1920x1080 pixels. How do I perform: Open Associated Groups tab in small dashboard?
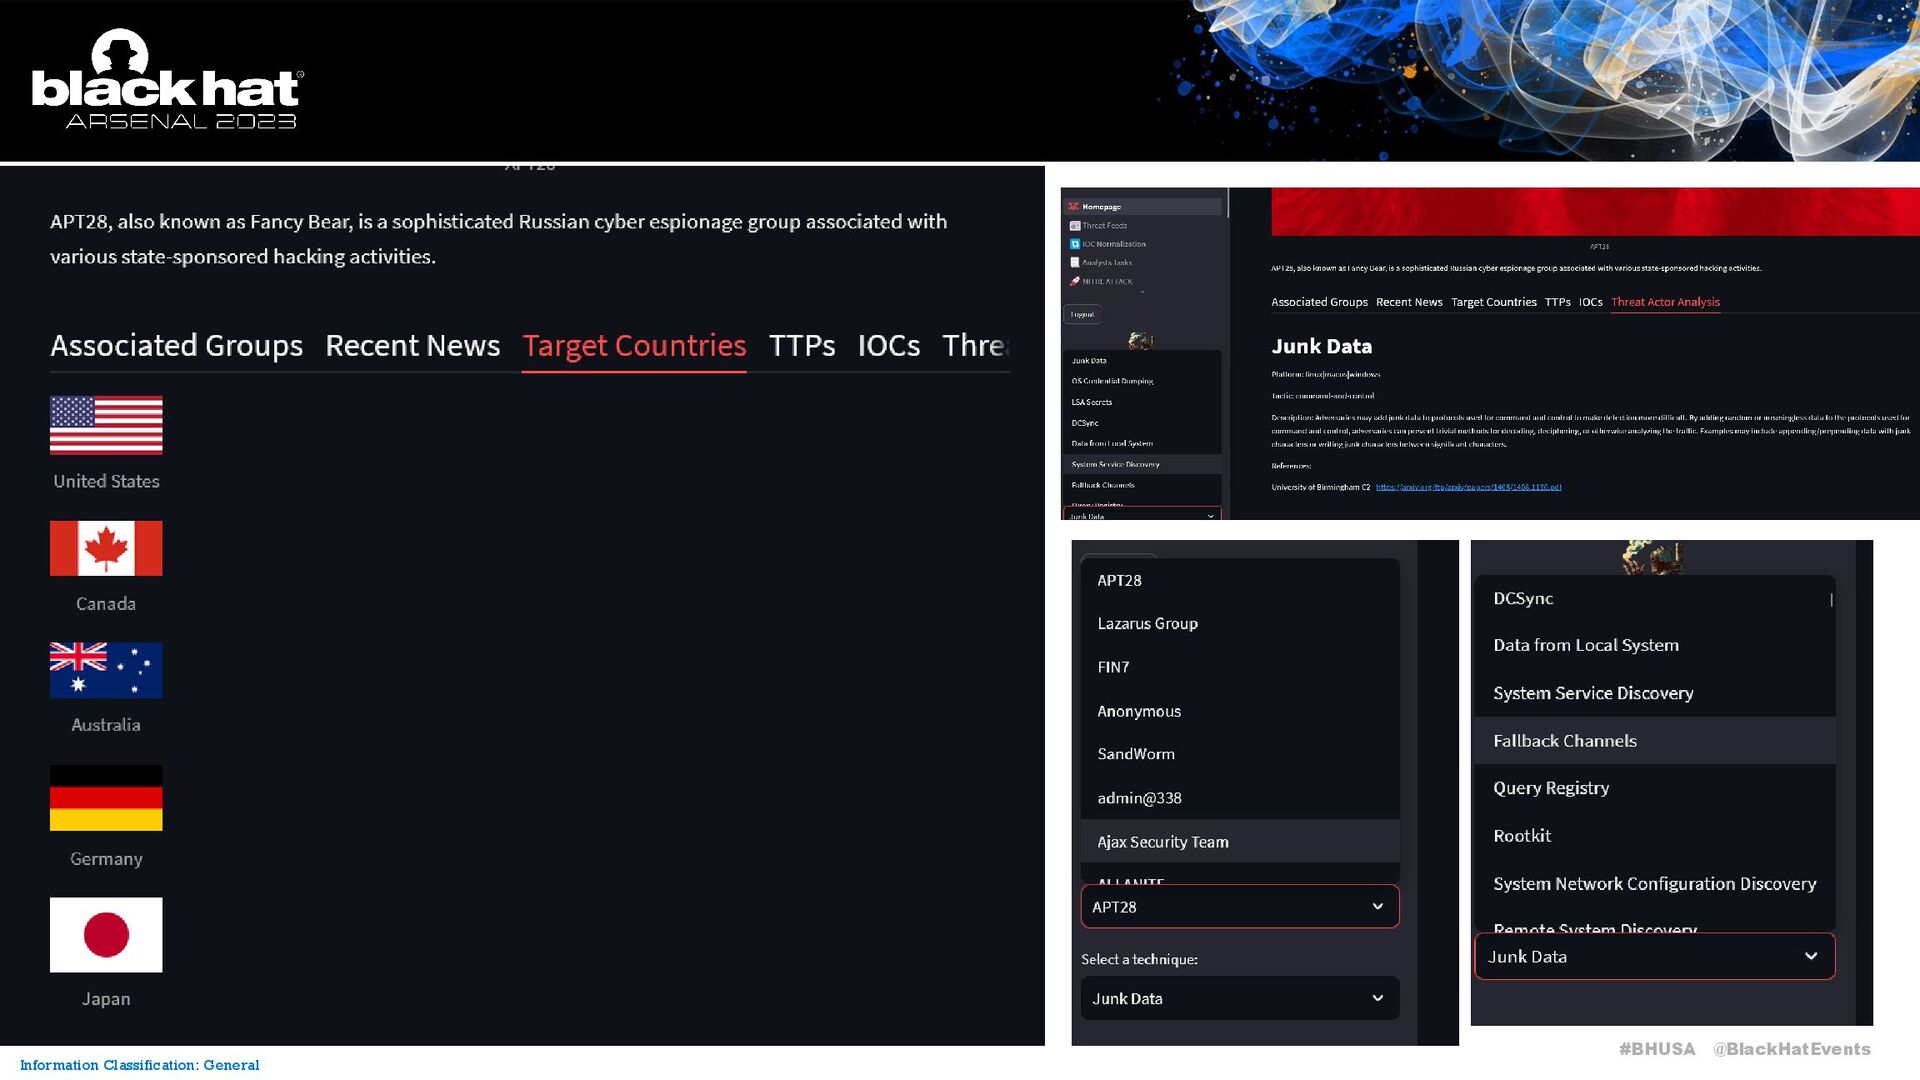coord(1319,302)
